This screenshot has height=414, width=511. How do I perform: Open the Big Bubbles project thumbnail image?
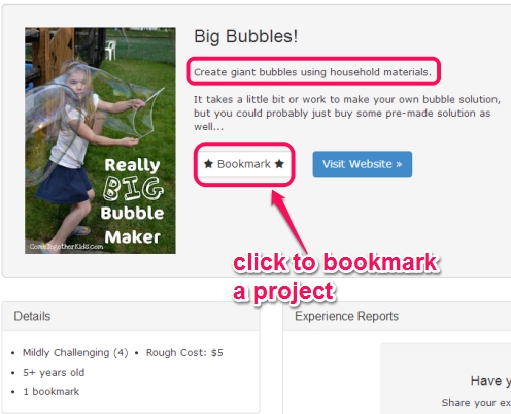click(100, 140)
